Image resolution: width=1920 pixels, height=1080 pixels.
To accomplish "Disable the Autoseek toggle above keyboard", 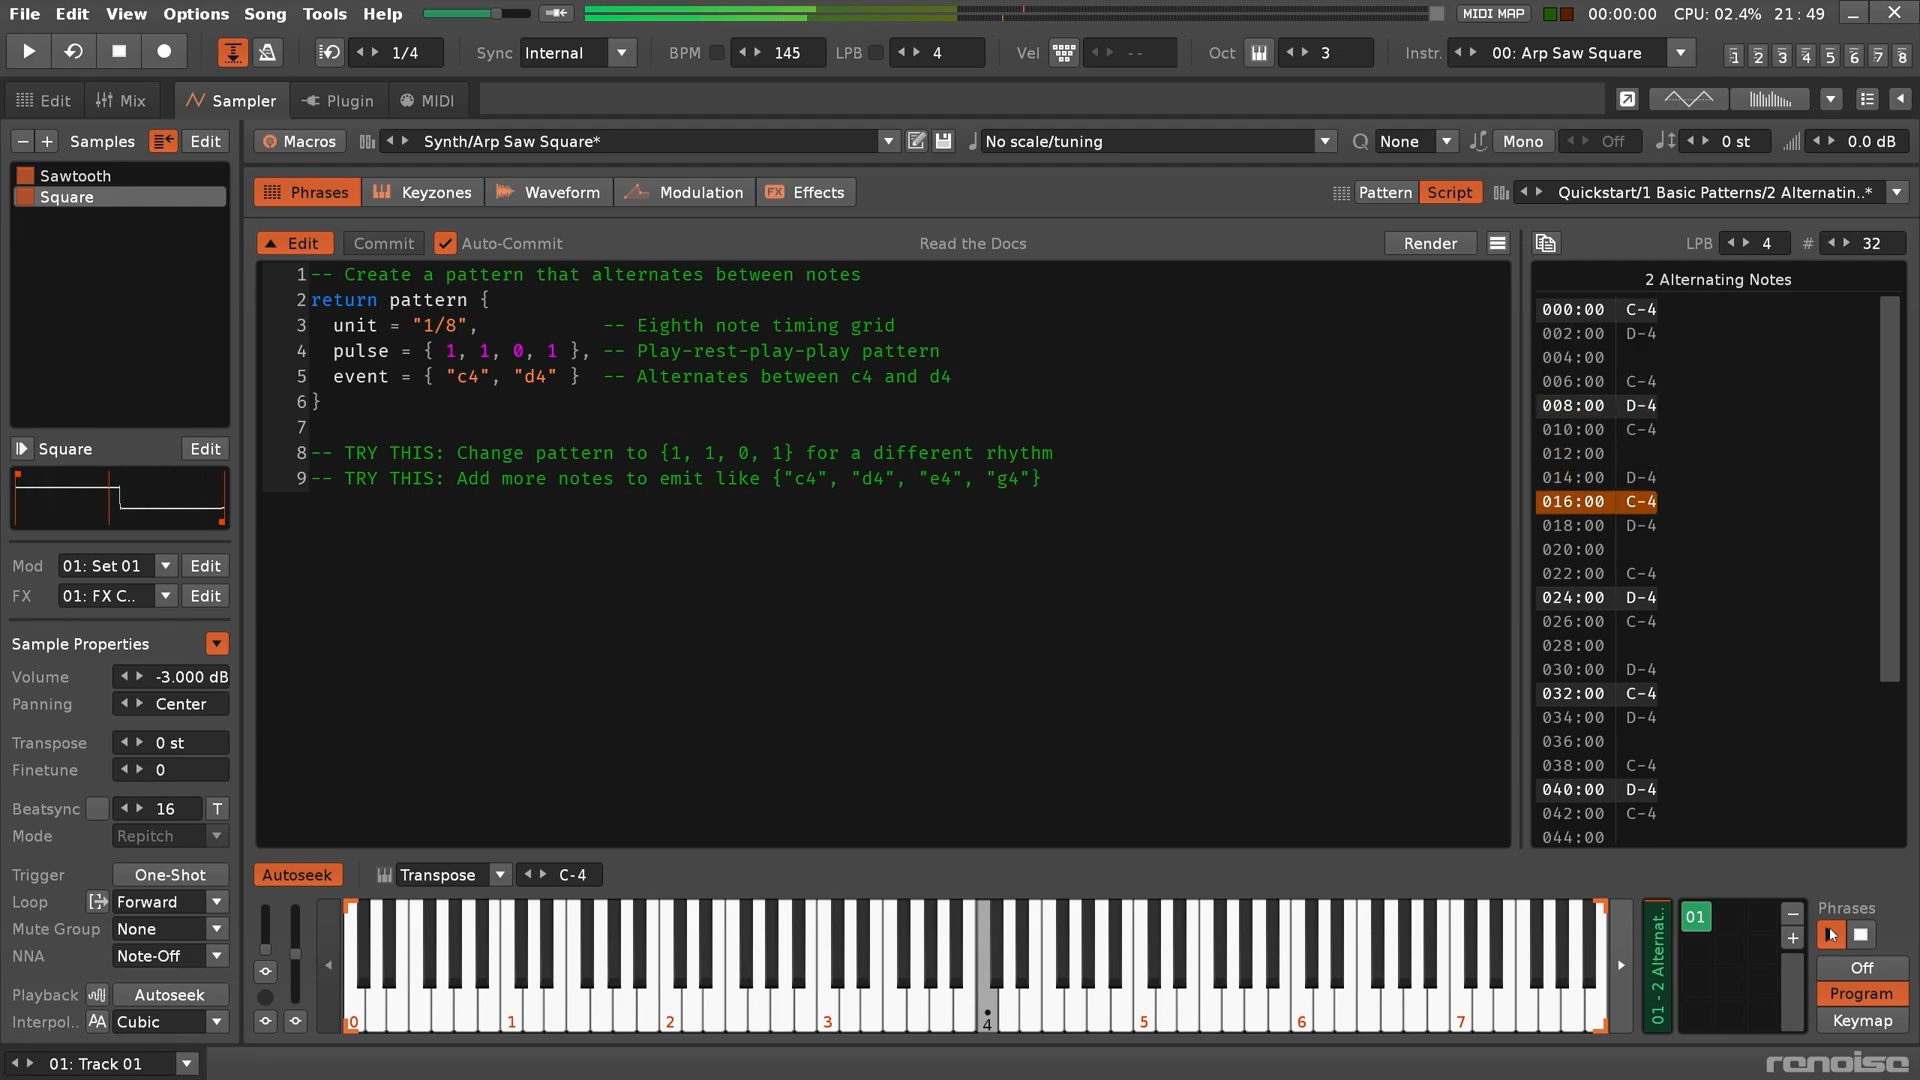I will tap(297, 875).
